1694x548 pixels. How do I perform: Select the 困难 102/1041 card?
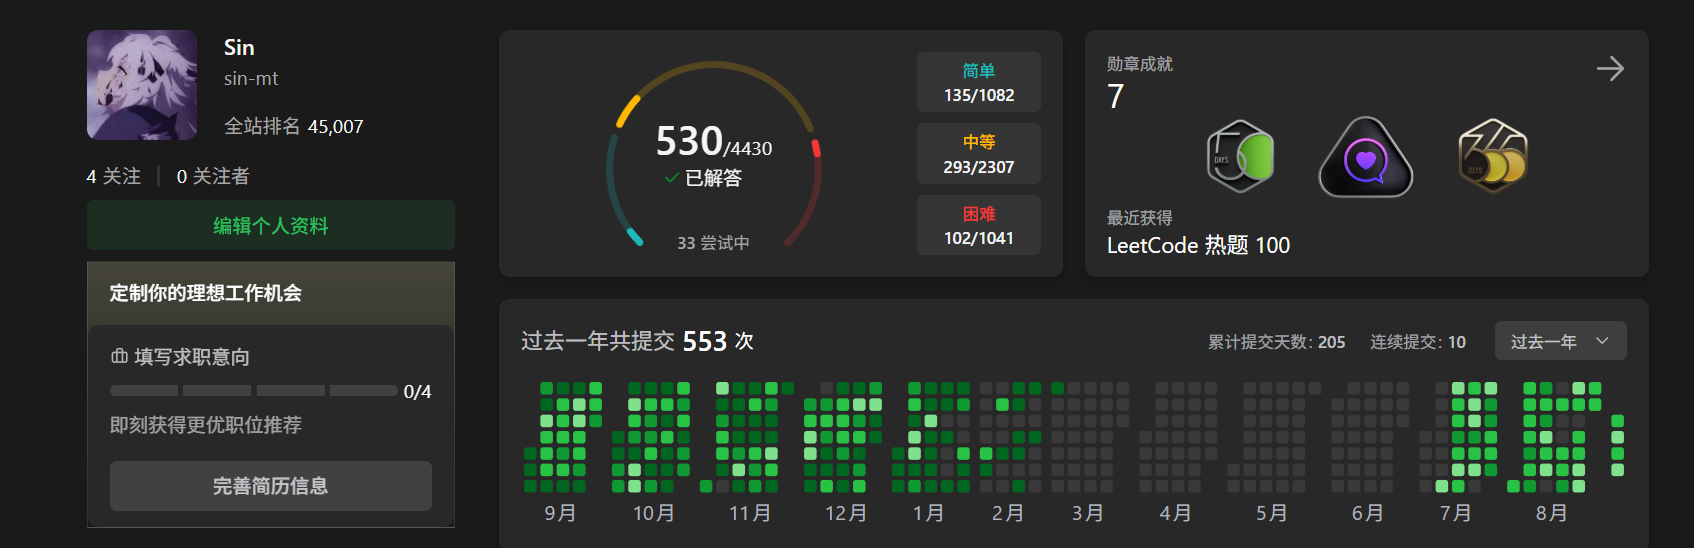click(x=979, y=225)
